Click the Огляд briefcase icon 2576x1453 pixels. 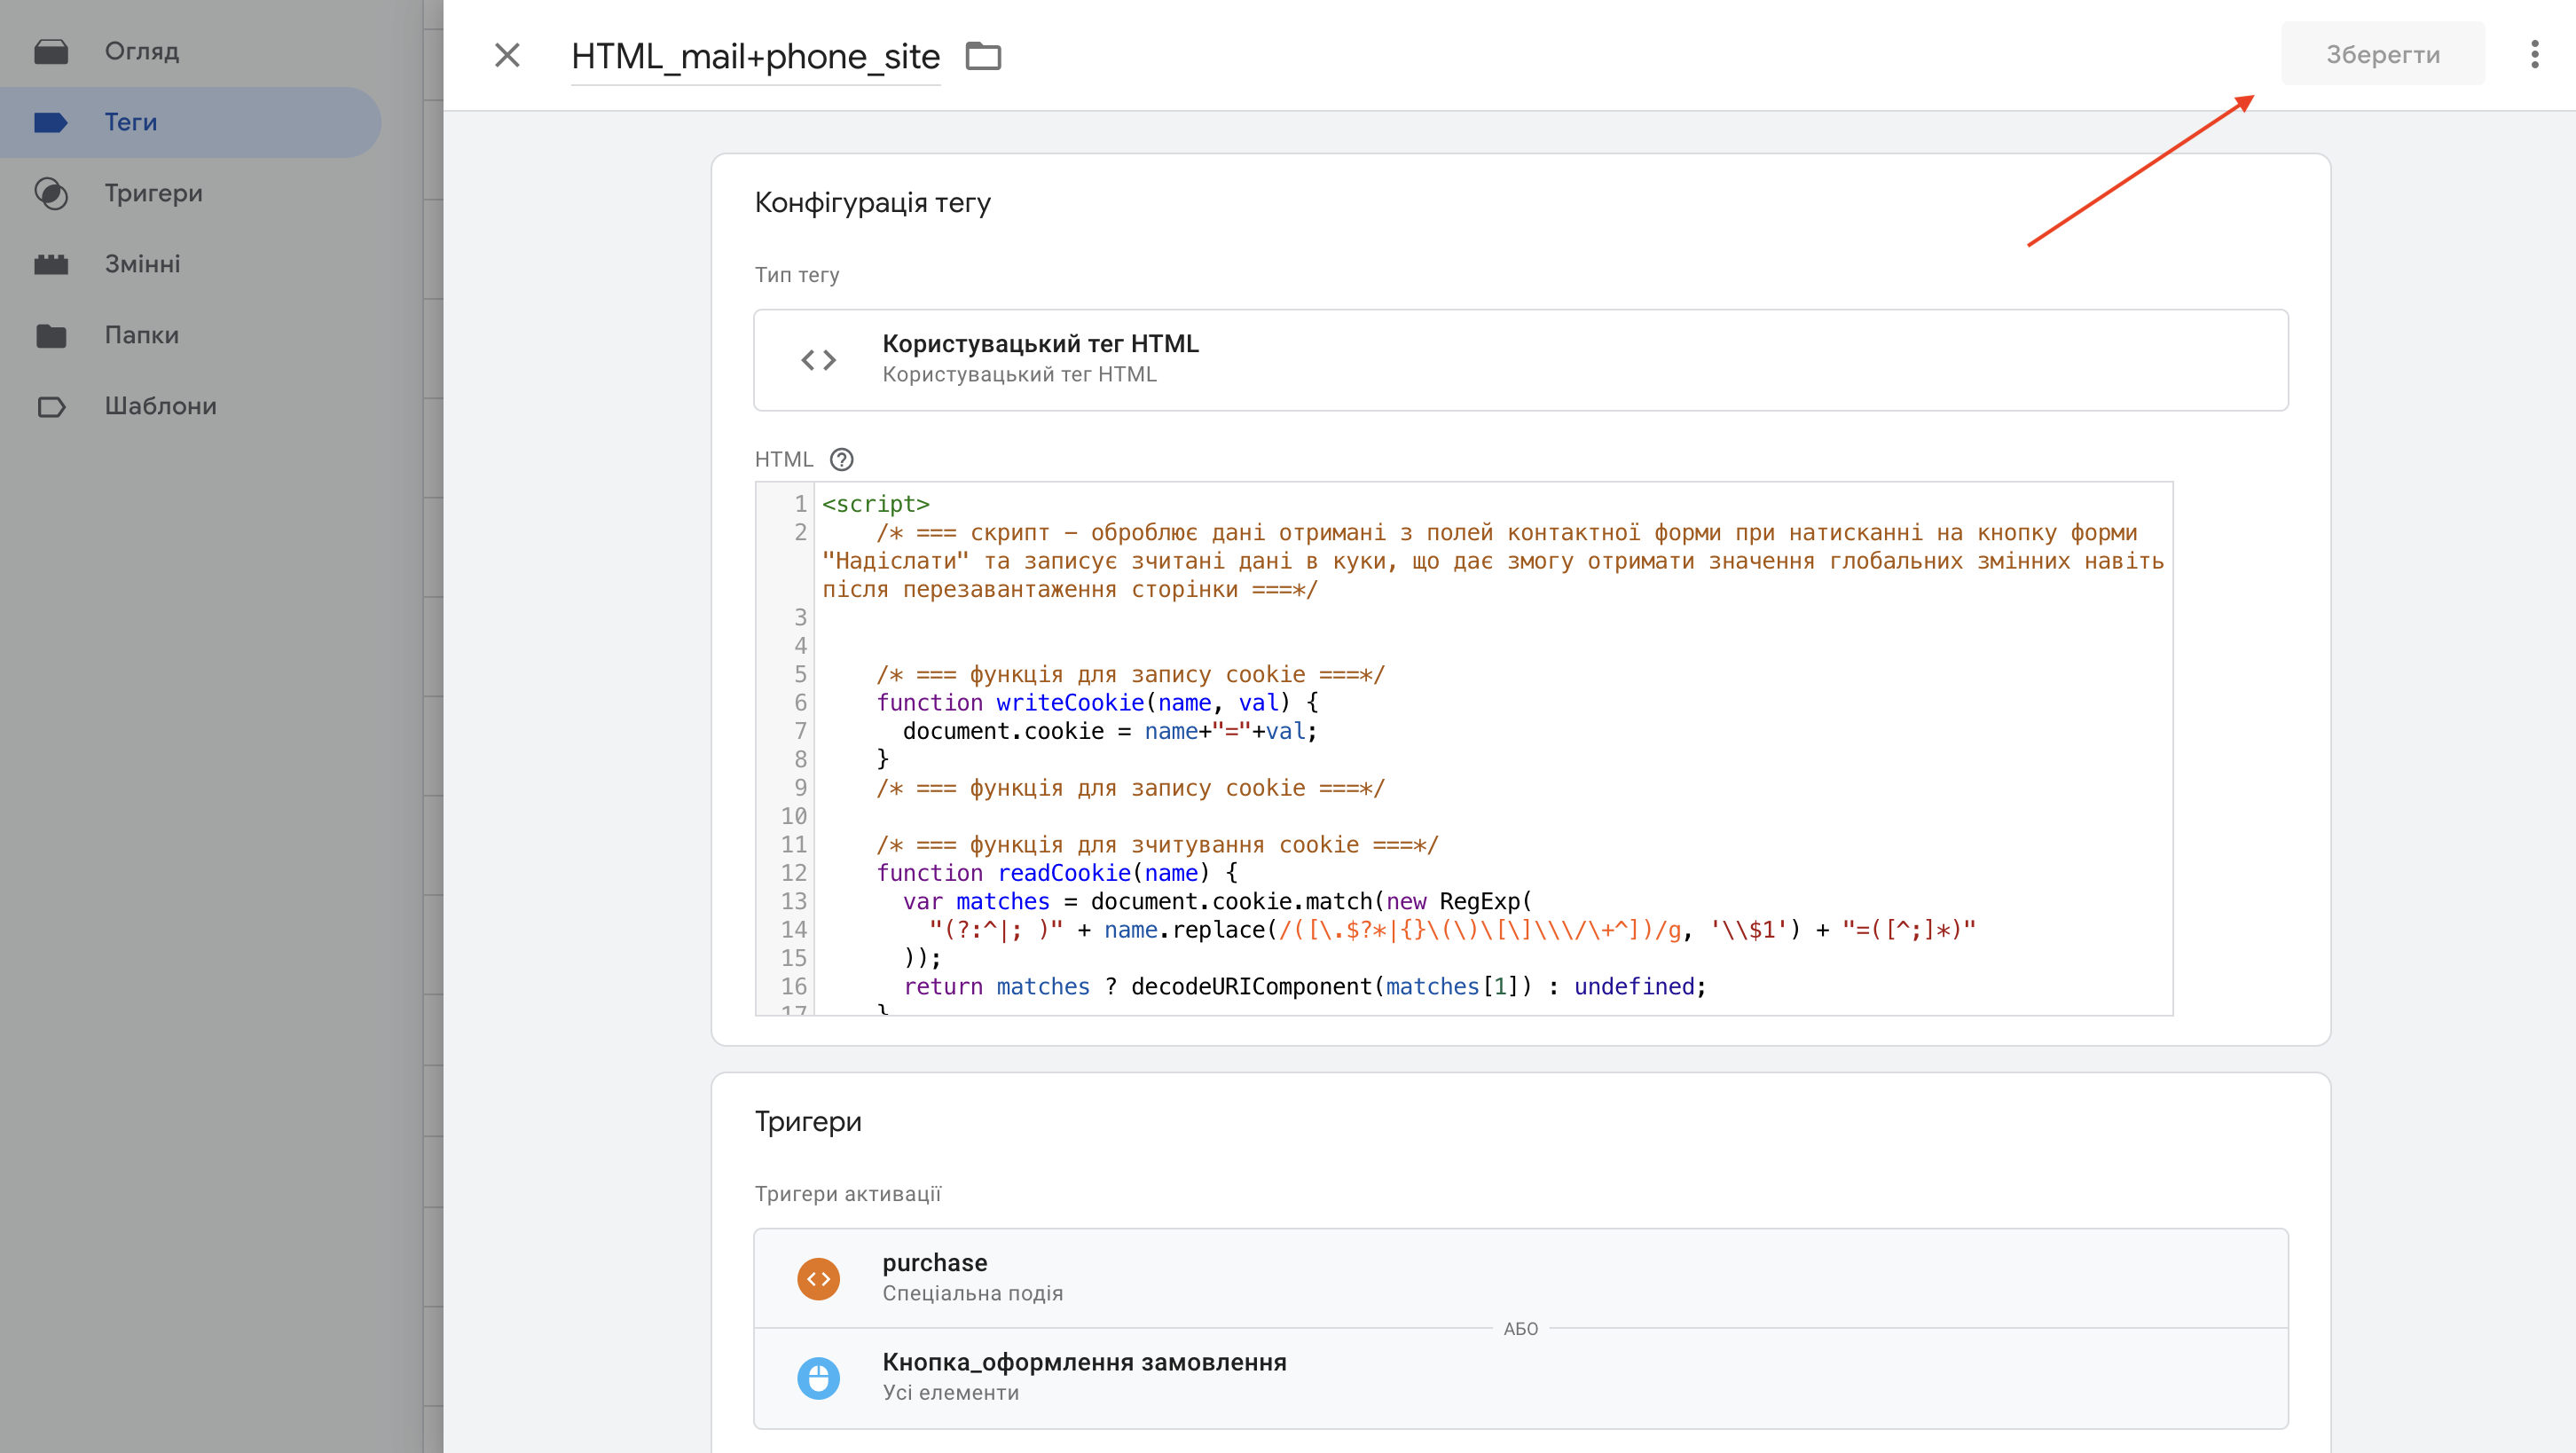51,51
